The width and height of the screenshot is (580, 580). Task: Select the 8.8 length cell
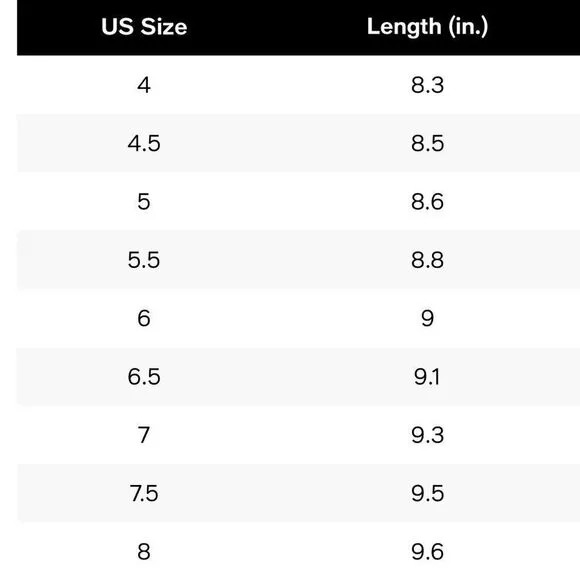pyautogui.click(x=427, y=260)
